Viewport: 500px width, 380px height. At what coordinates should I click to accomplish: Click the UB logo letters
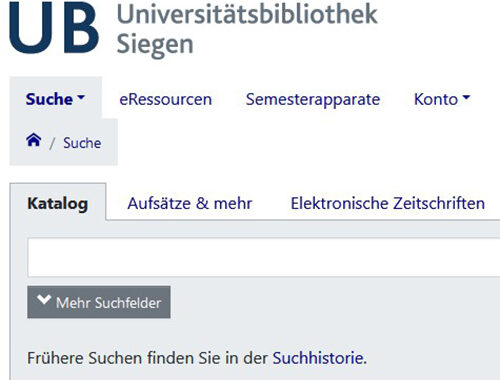point(54,28)
